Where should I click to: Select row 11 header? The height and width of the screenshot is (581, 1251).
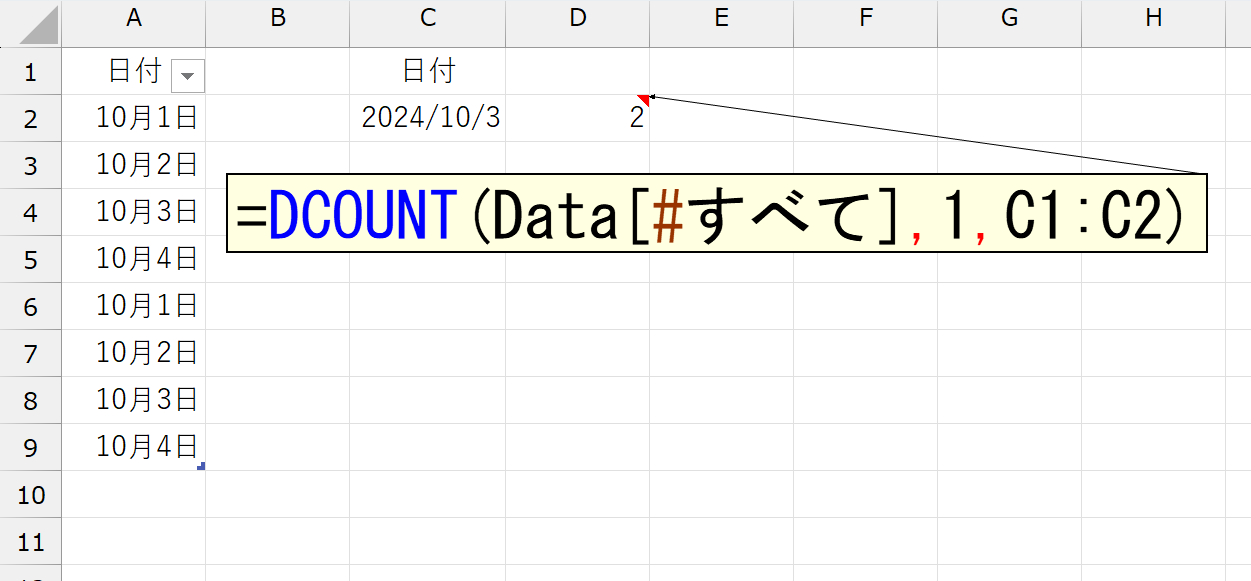click(x=30, y=541)
